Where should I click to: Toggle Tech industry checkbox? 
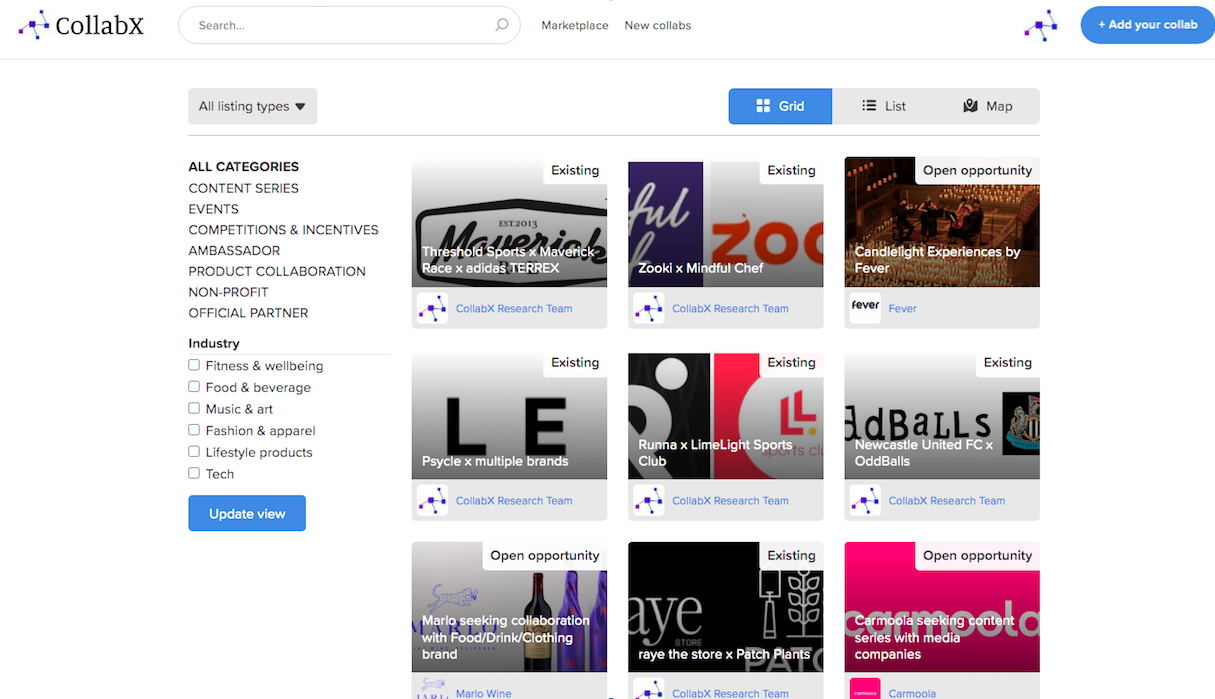(194, 473)
